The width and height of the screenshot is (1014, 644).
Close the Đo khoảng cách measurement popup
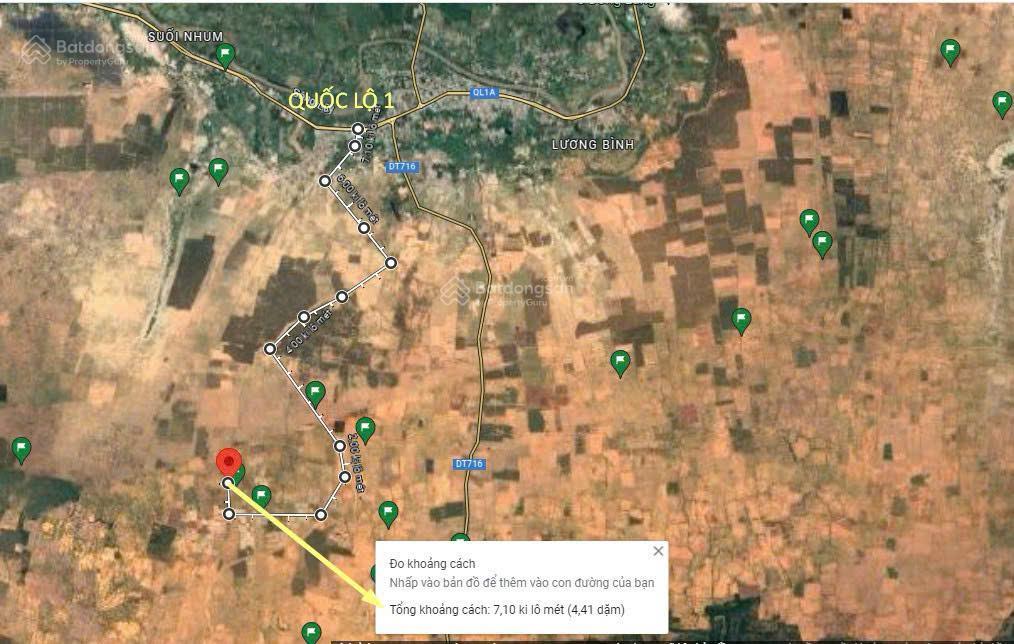click(x=658, y=551)
